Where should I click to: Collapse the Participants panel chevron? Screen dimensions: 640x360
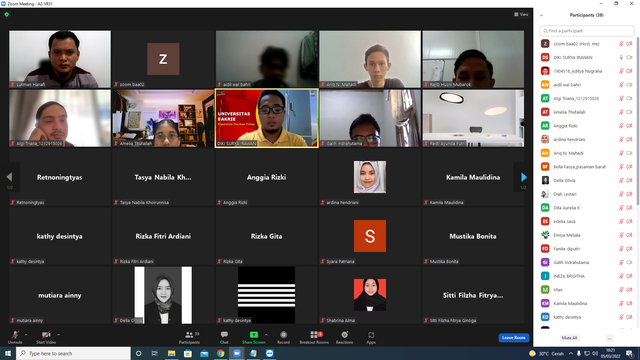pos(541,16)
